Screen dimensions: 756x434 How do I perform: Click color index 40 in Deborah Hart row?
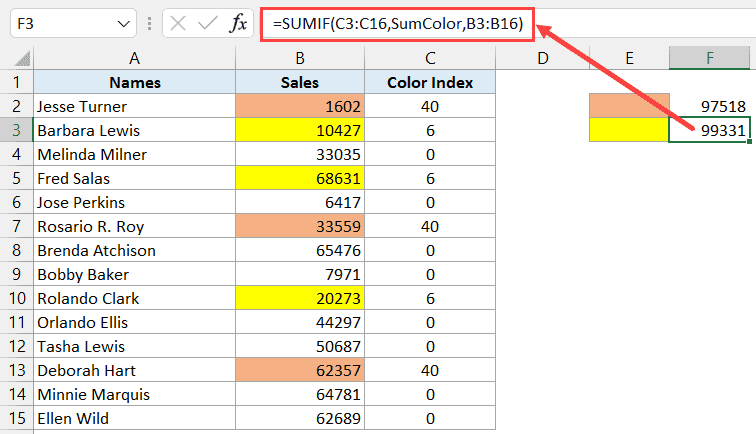pos(430,370)
